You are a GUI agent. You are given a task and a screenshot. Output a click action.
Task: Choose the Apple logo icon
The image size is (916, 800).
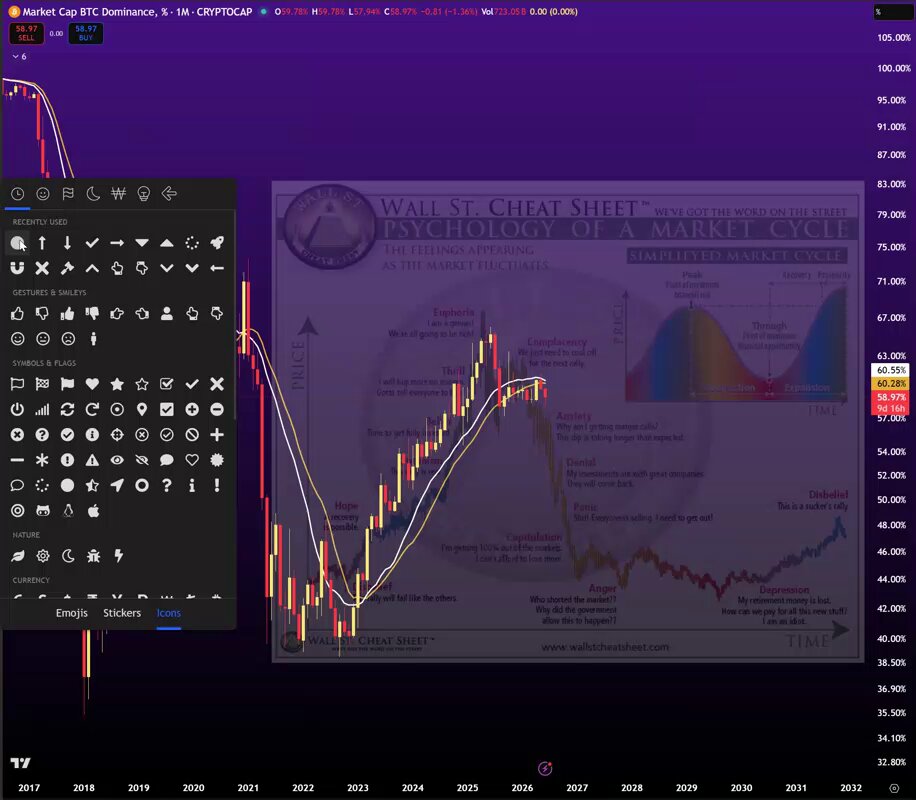(x=93, y=511)
